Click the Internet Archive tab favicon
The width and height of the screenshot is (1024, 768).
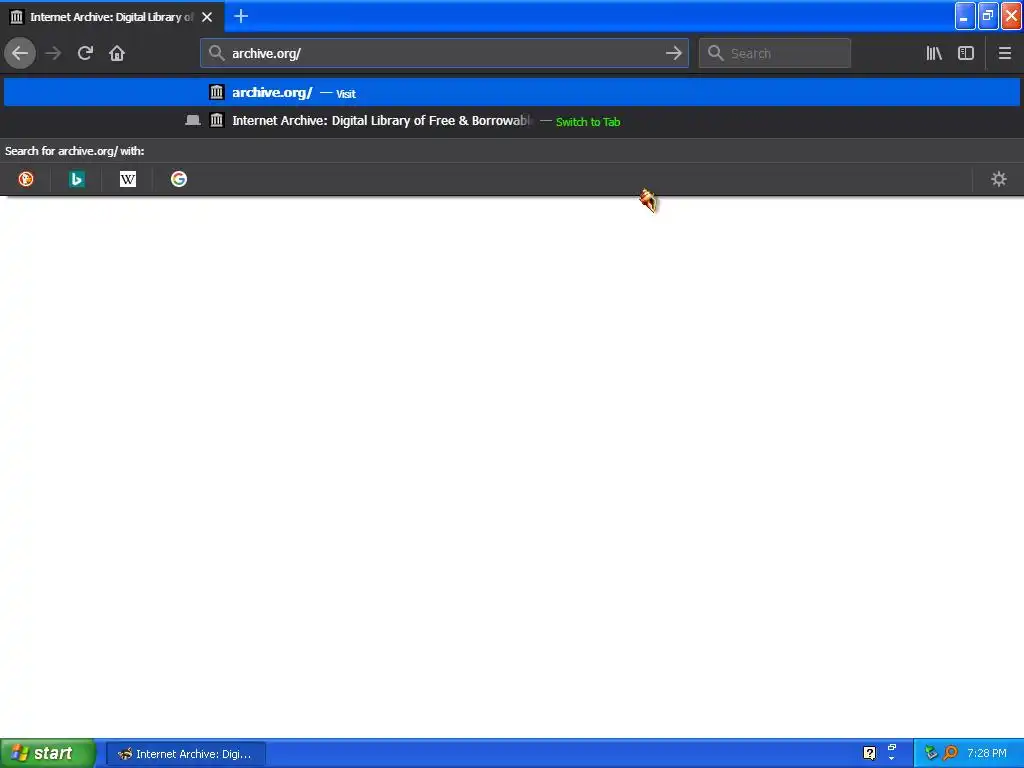coord(17,17)
